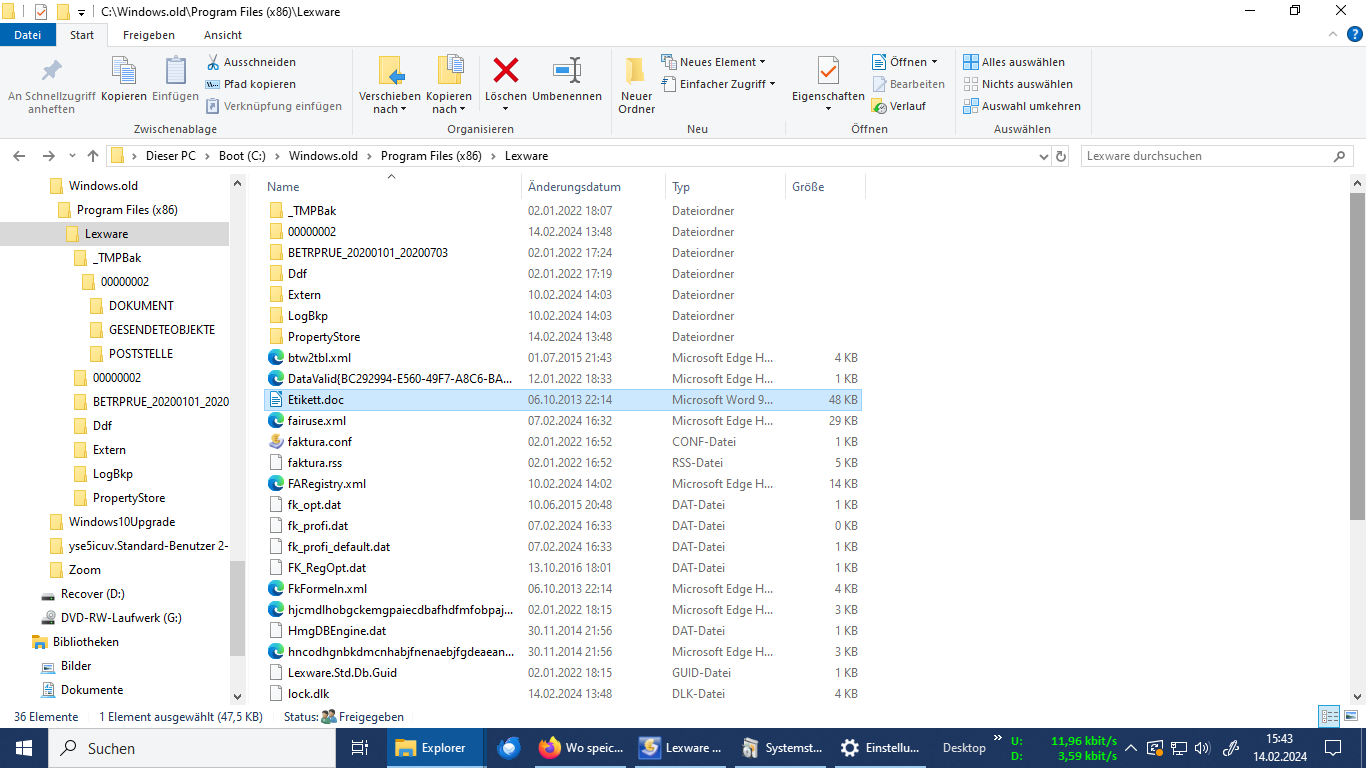Collapse the ribbon with the chevron
1366x768 pixels.
[1332, 35]
